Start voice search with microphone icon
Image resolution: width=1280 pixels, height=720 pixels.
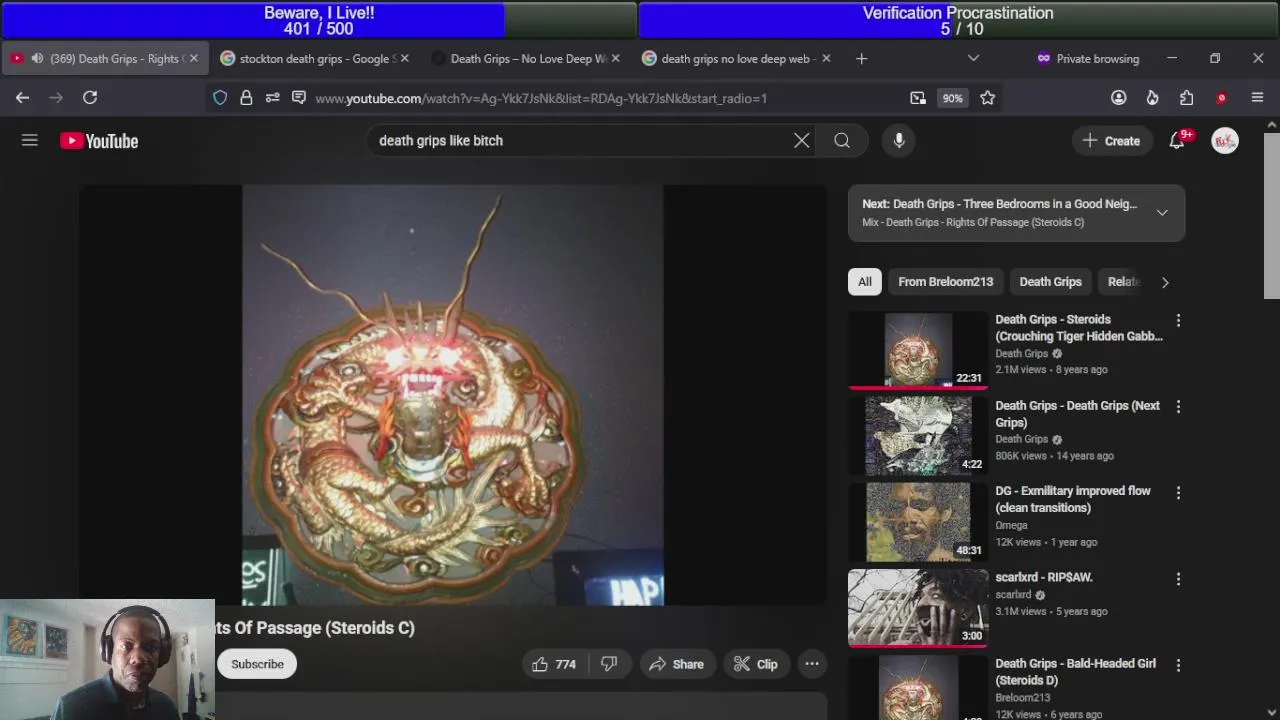(x=899, y=141)
